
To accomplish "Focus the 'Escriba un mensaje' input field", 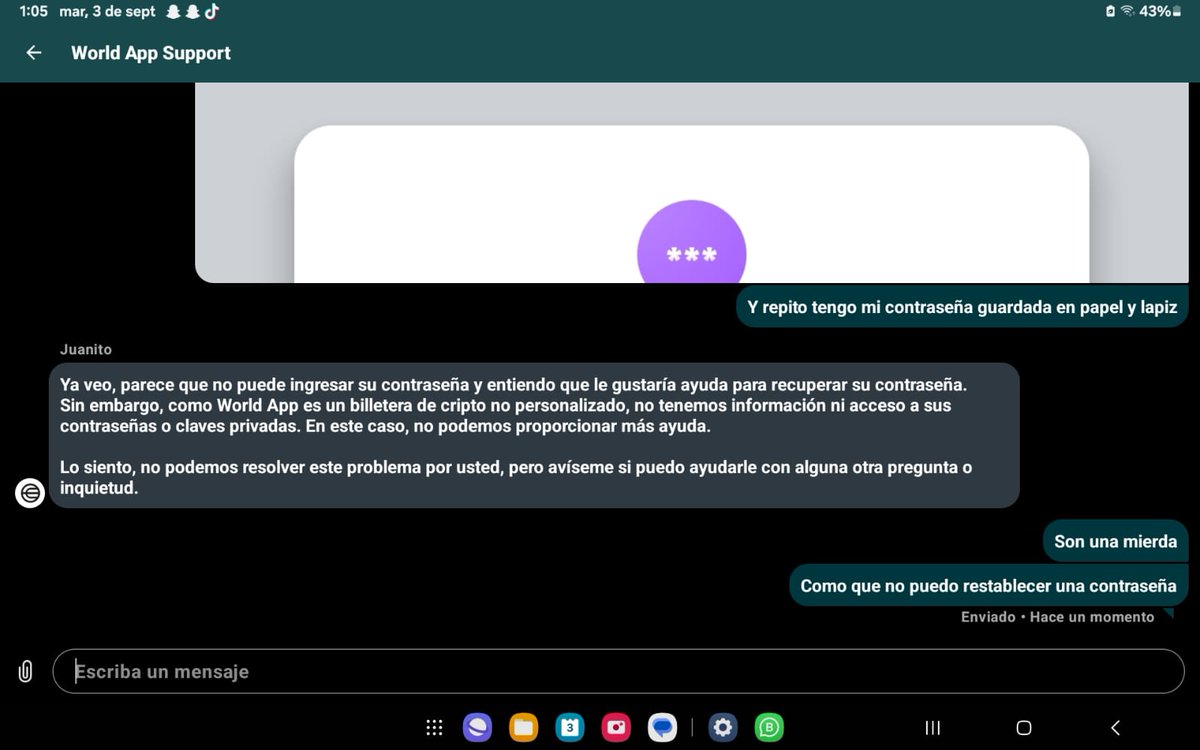I will point(618,672).
